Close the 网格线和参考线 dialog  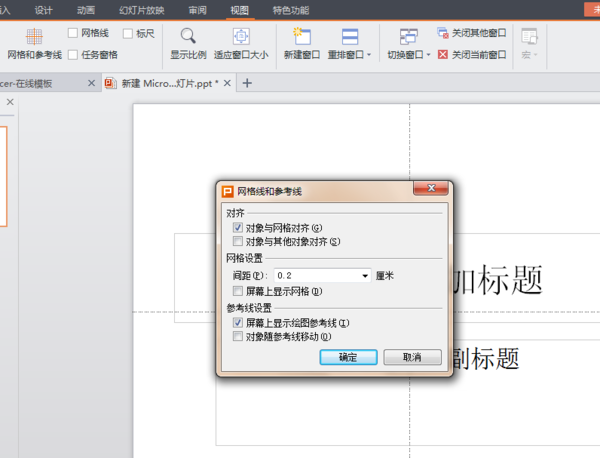point(431,188)
